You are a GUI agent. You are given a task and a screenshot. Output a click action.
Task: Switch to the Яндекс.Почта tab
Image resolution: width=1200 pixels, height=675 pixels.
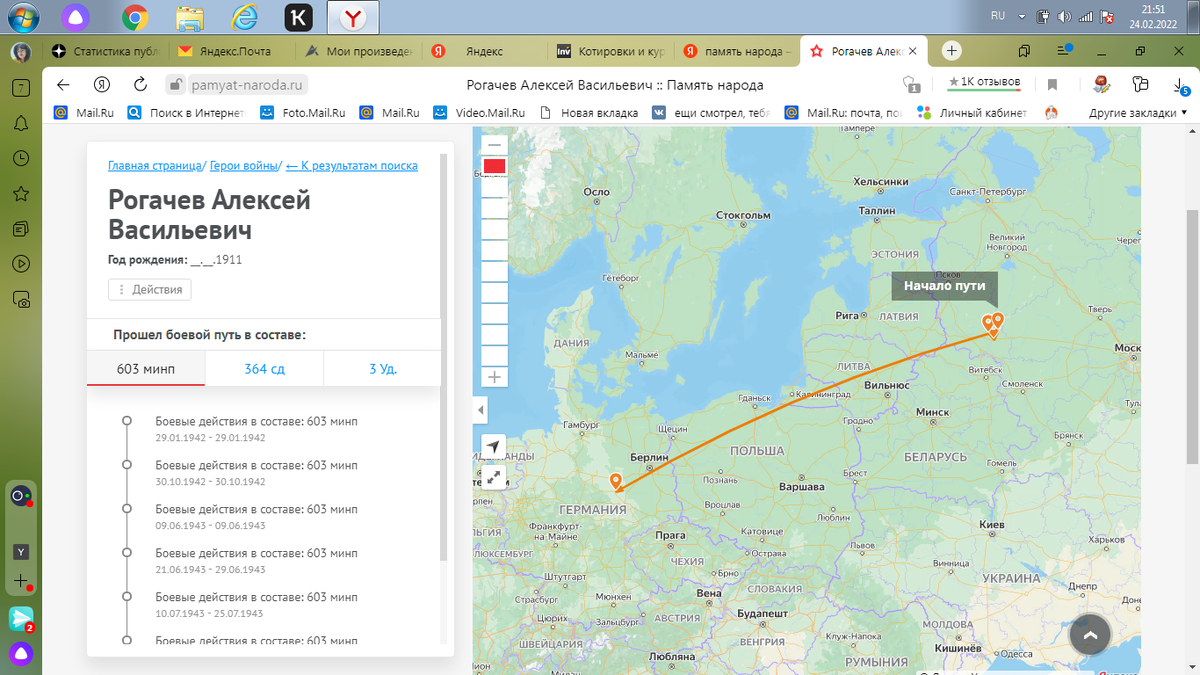[x=235, y=51]
